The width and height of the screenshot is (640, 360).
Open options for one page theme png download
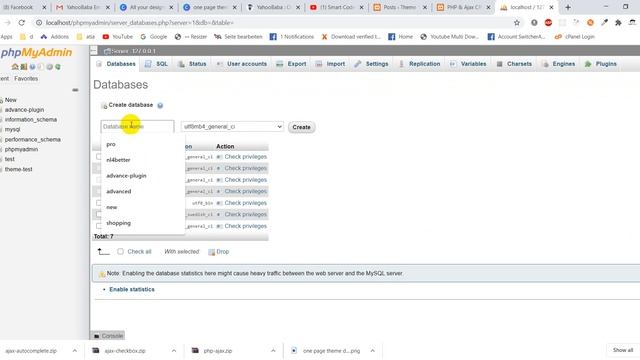click(373, 351)
